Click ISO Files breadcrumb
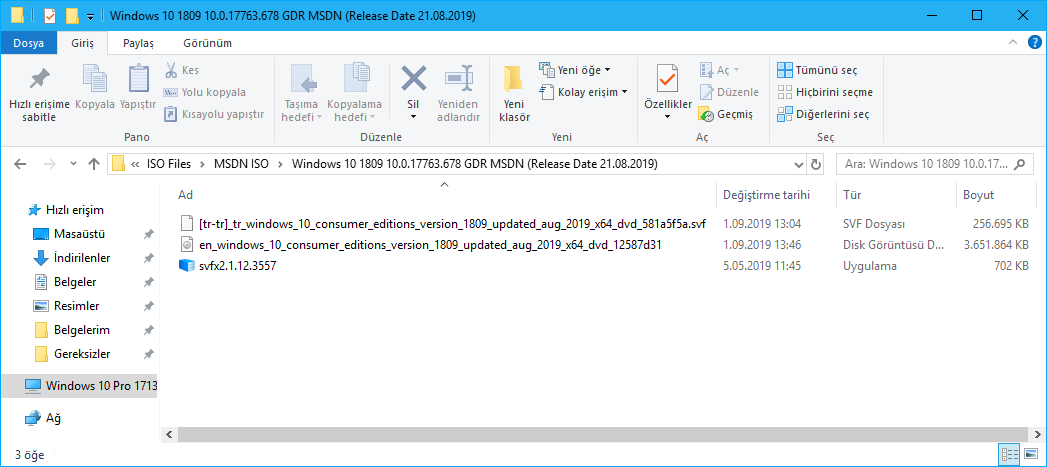The image size is (1047, 467). click(x=169, y=164)
